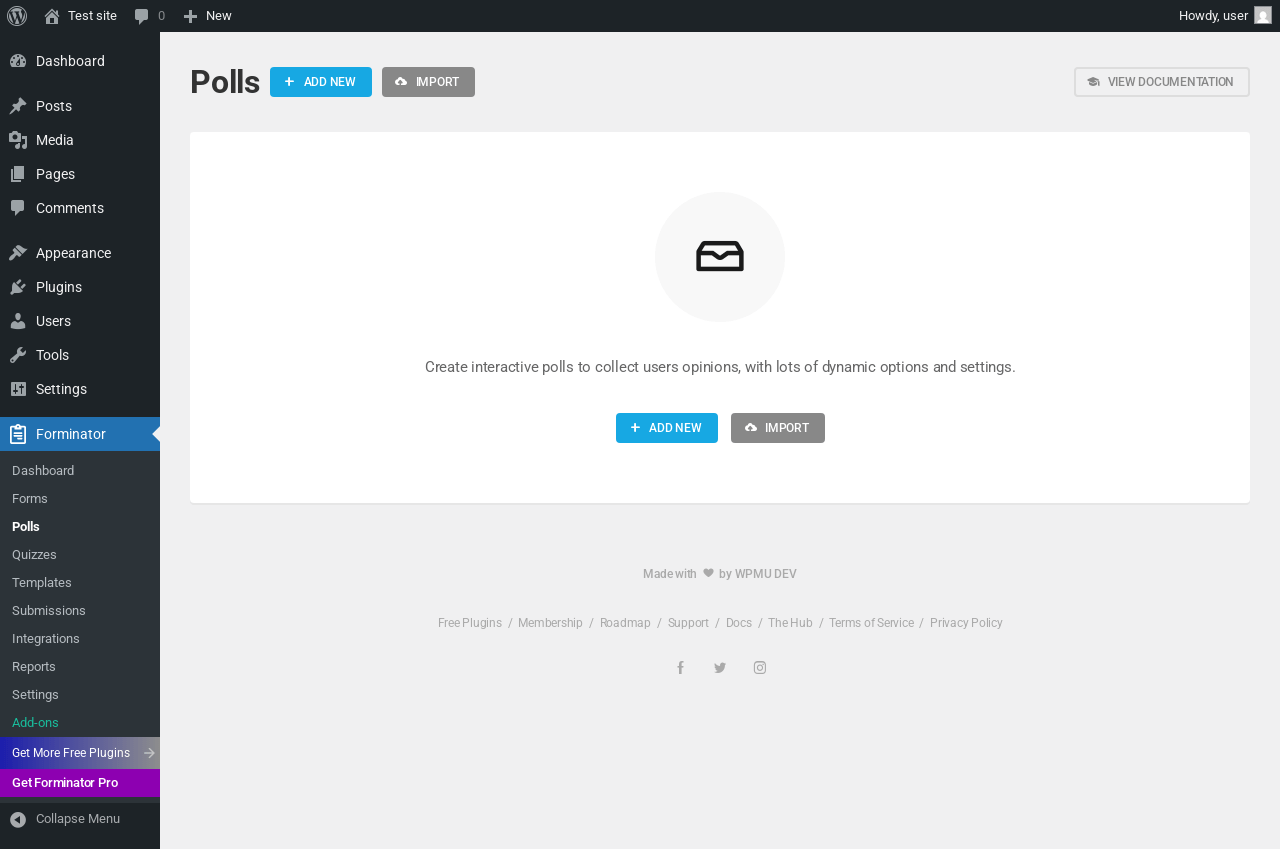Open the Twitter icon in footer
This screenshot has height=849, width=1280.
tap(720, 668)
